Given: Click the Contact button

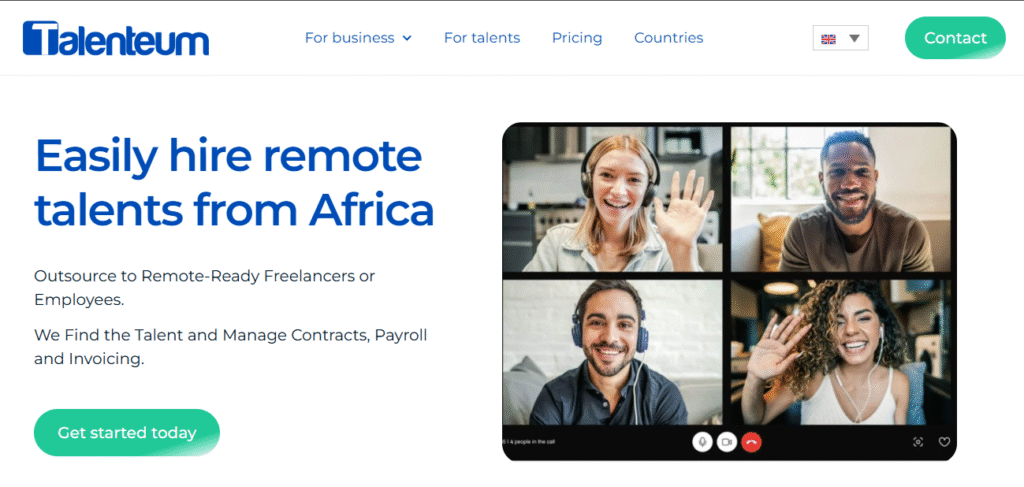Looking at the screenshot, I should pos(955,38).
